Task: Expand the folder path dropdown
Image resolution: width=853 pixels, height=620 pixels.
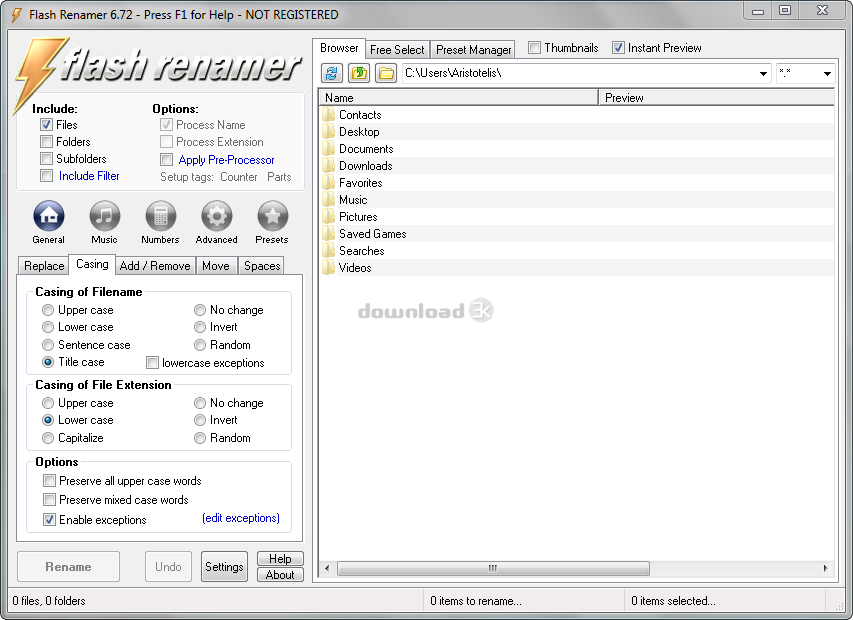Action: tap(763, 73)
